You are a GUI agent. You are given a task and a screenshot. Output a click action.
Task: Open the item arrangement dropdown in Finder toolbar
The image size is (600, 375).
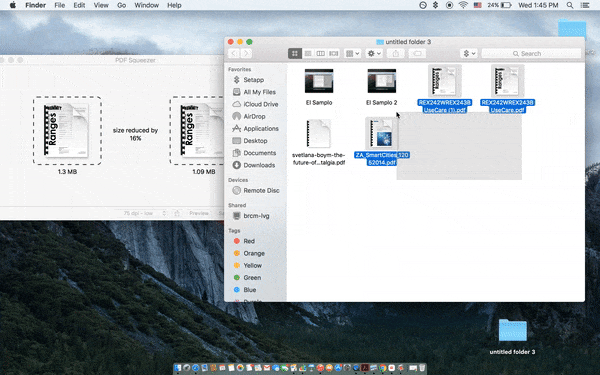click(x=352, y=54)
